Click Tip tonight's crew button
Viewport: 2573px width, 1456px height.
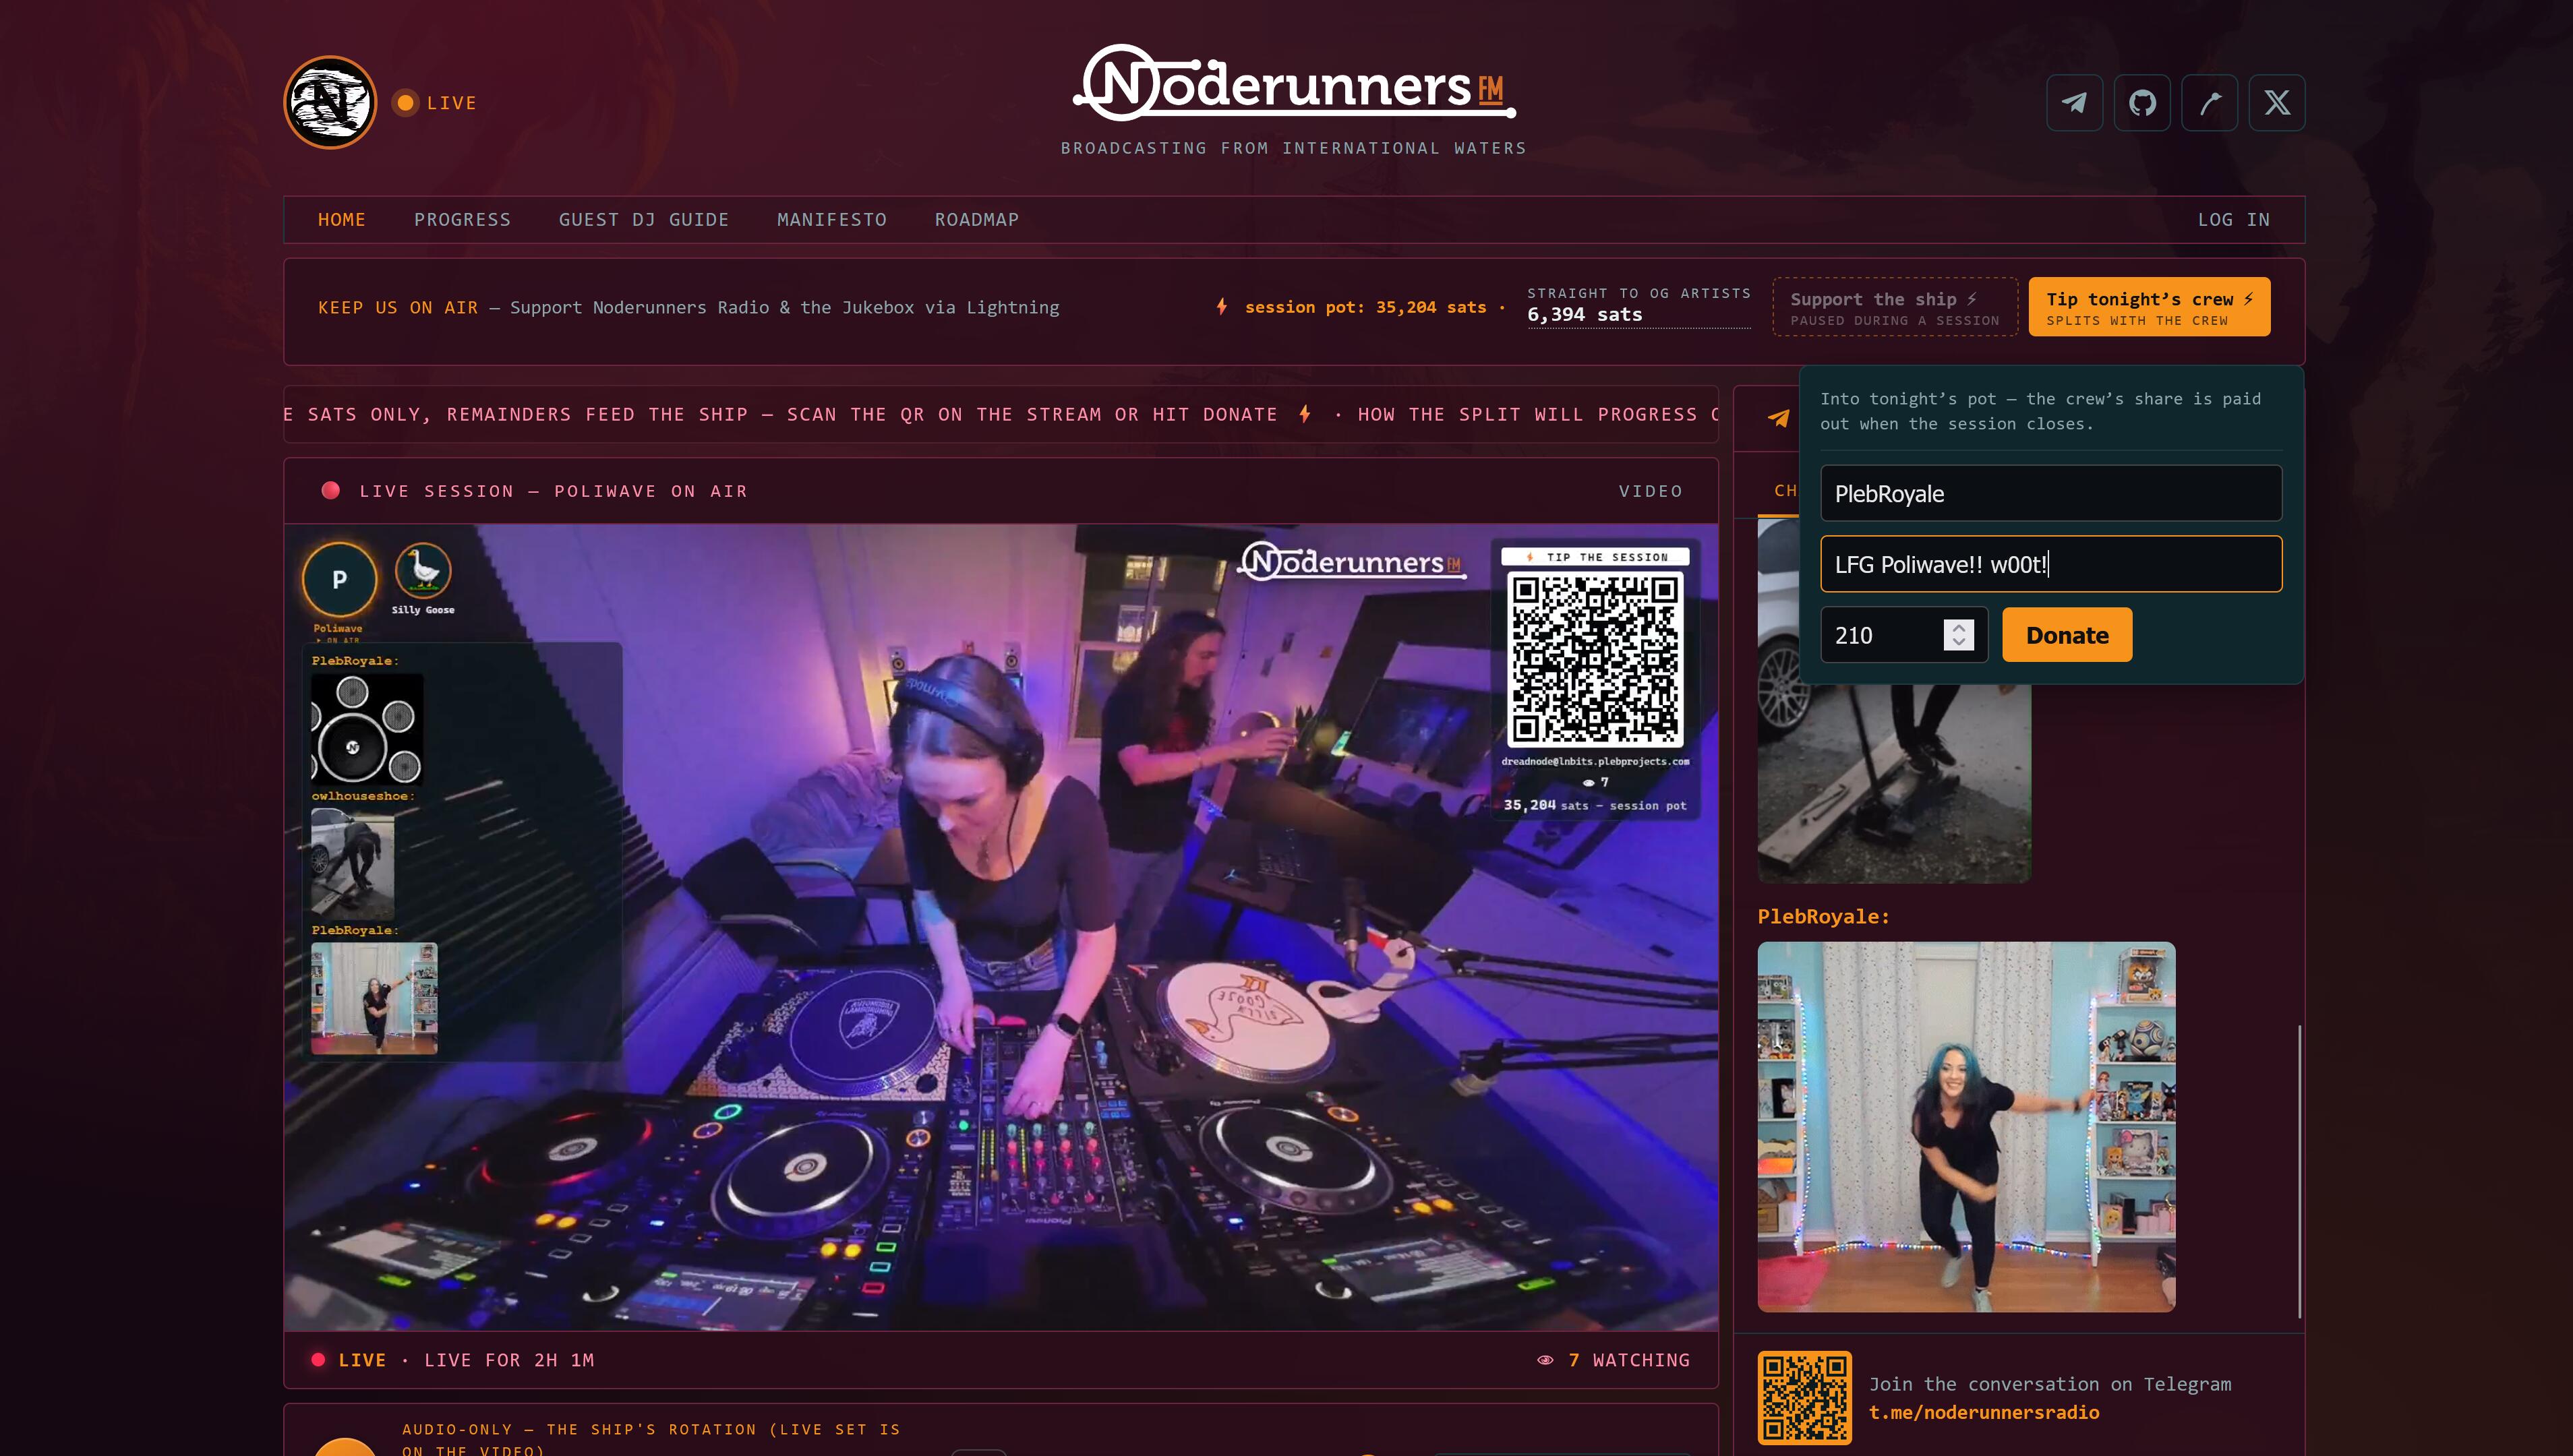point(2149,307)
